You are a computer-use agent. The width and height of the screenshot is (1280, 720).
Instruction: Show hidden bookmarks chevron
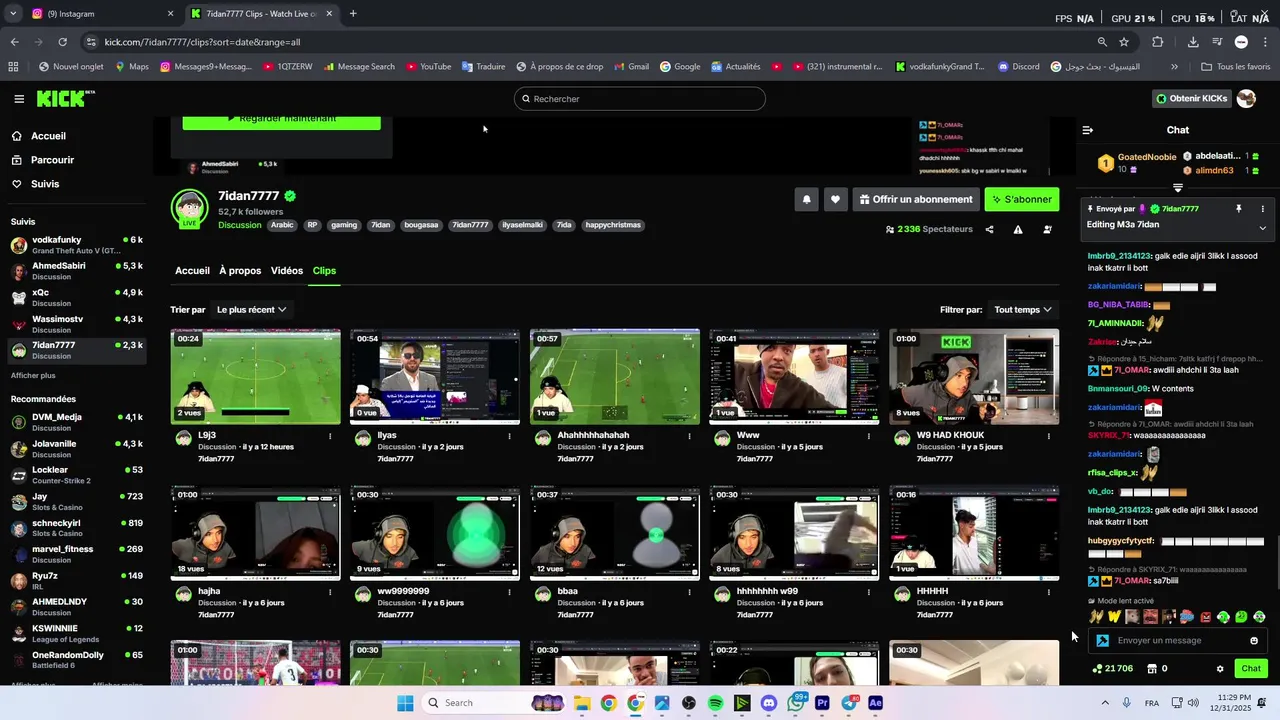click(x=1174, y=67)
